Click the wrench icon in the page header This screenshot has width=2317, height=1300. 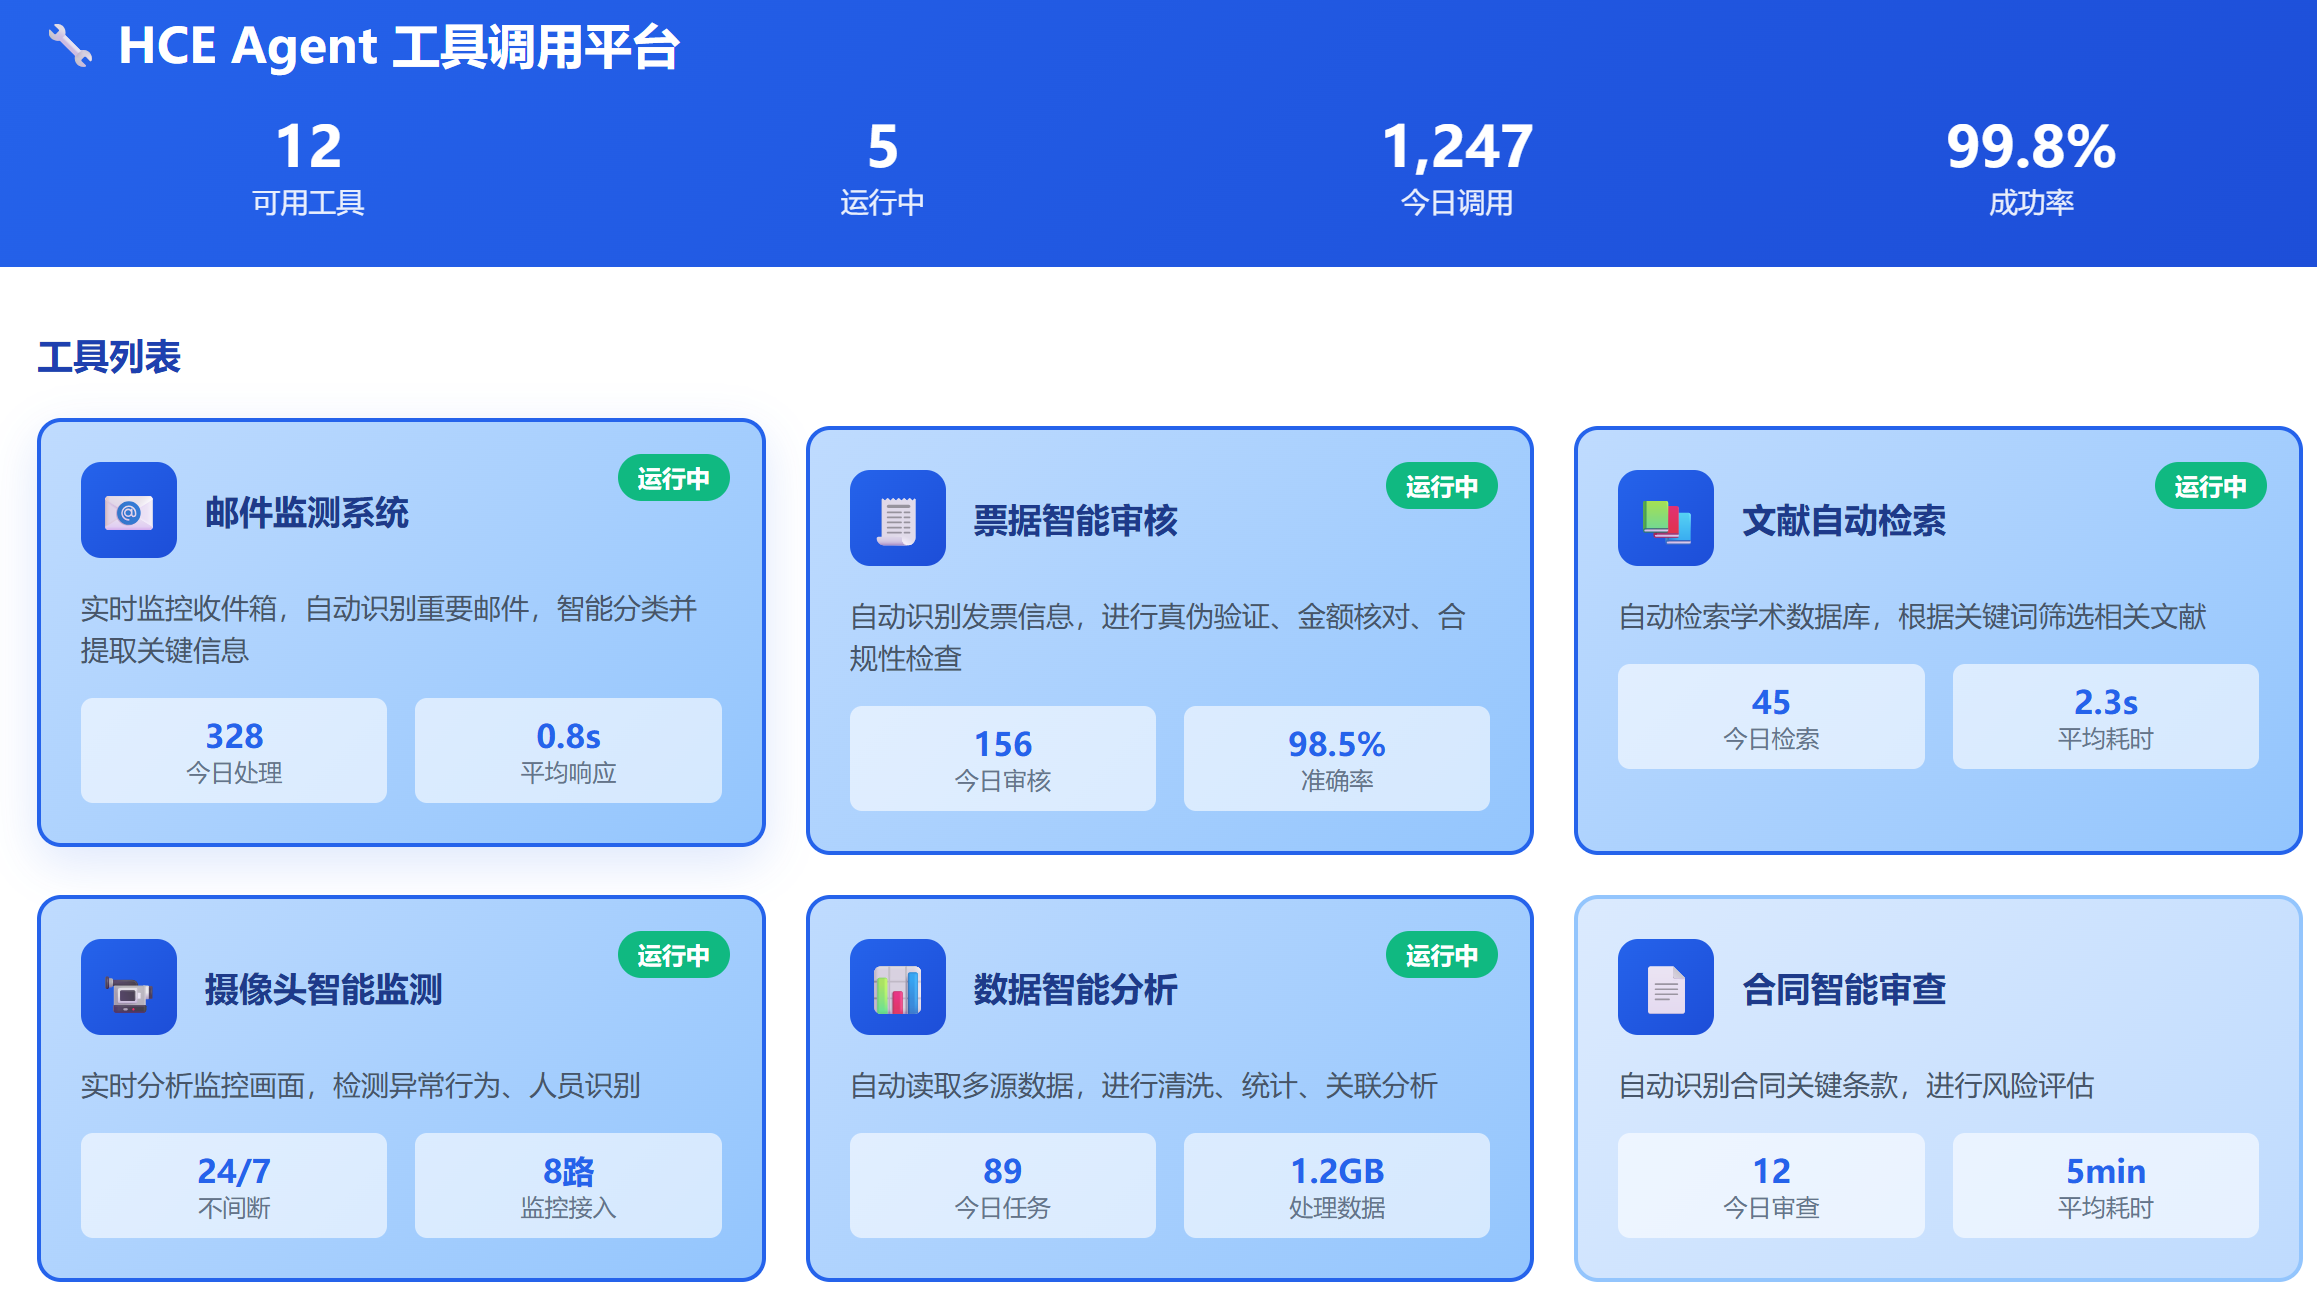click(x=69, y=45)
